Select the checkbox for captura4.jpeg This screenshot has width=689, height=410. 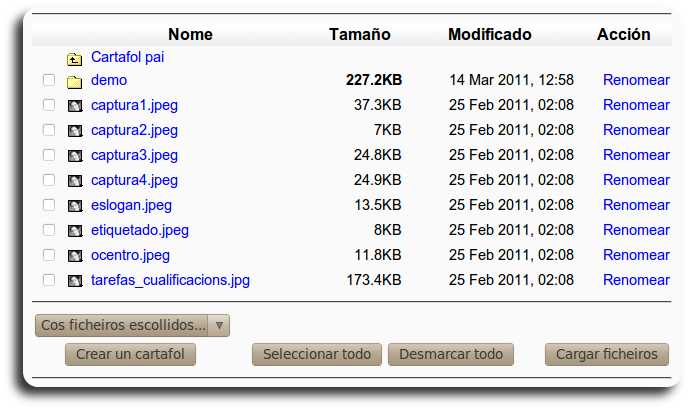pyautogui.click(x=48, y=180)
